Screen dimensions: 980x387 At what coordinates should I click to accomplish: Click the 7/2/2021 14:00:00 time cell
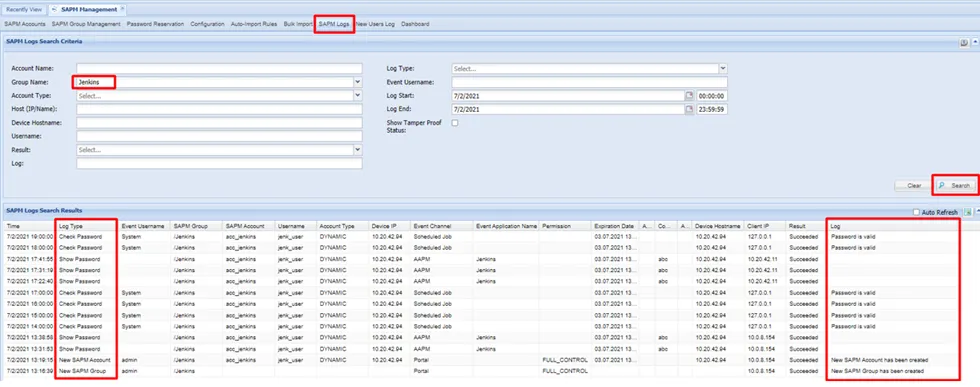[x=30, y=326]
